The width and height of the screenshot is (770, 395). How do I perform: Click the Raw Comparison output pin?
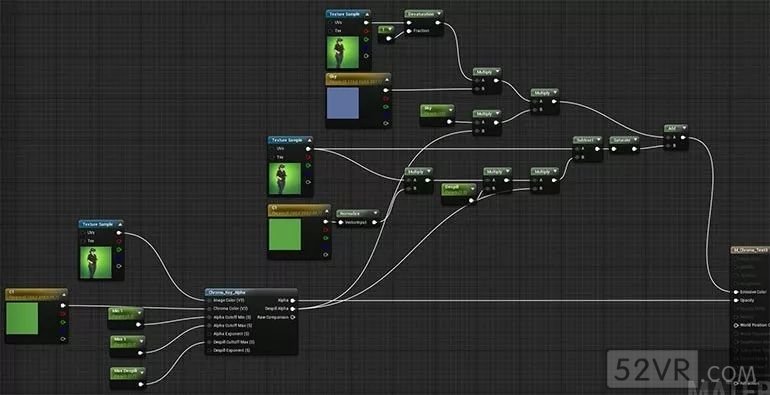[293, 317]
